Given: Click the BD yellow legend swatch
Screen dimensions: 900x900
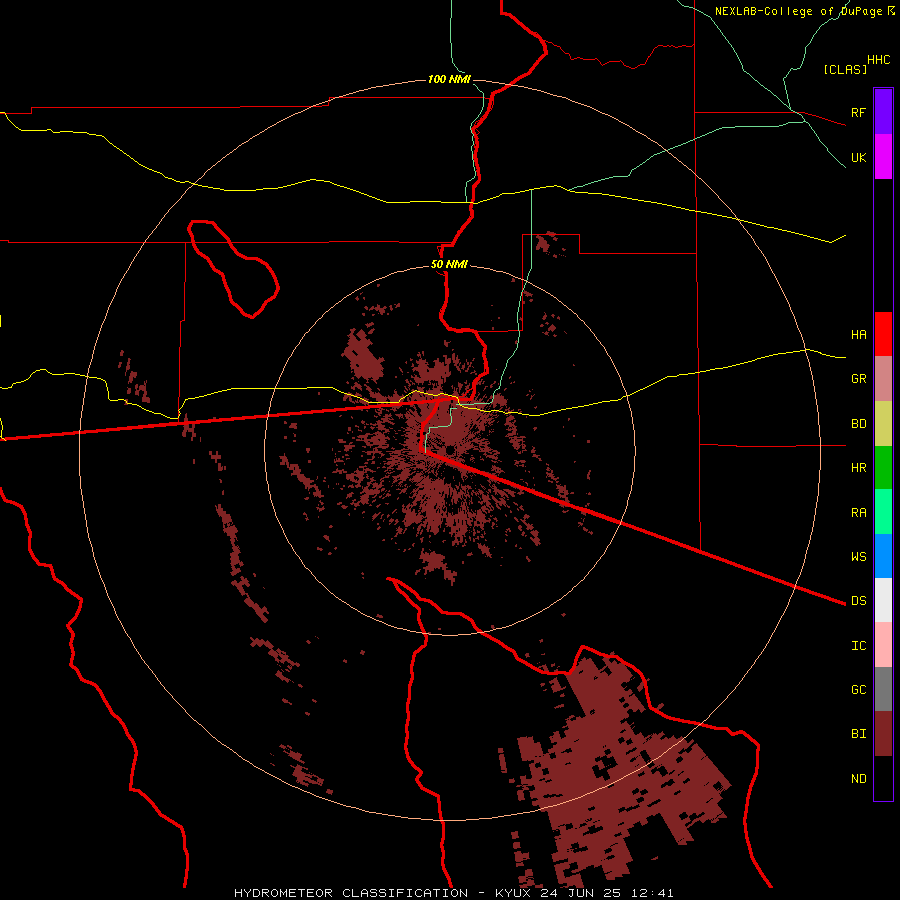Looking at the screenshot, I should [883, 424].
